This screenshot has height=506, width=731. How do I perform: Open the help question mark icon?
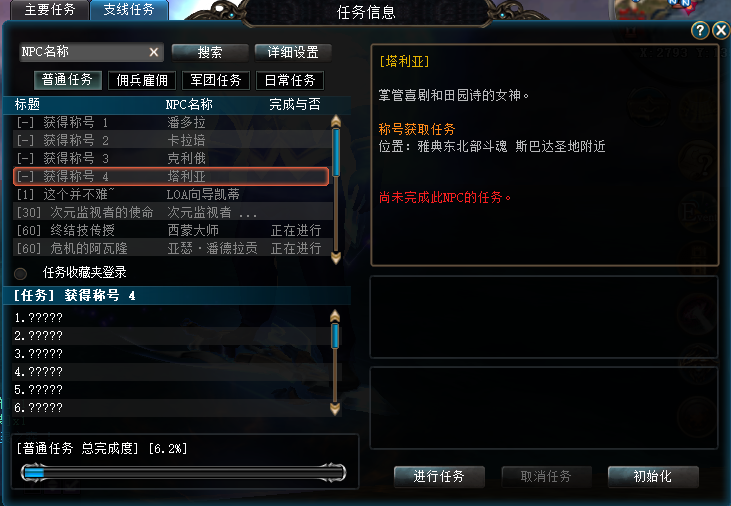pos(700,31)
